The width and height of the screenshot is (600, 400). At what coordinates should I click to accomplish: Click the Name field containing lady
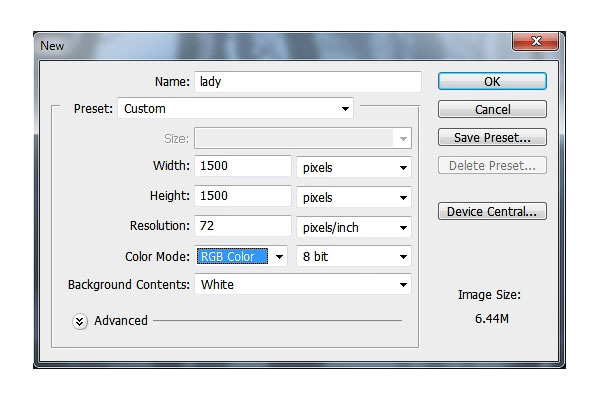[308, 82]
